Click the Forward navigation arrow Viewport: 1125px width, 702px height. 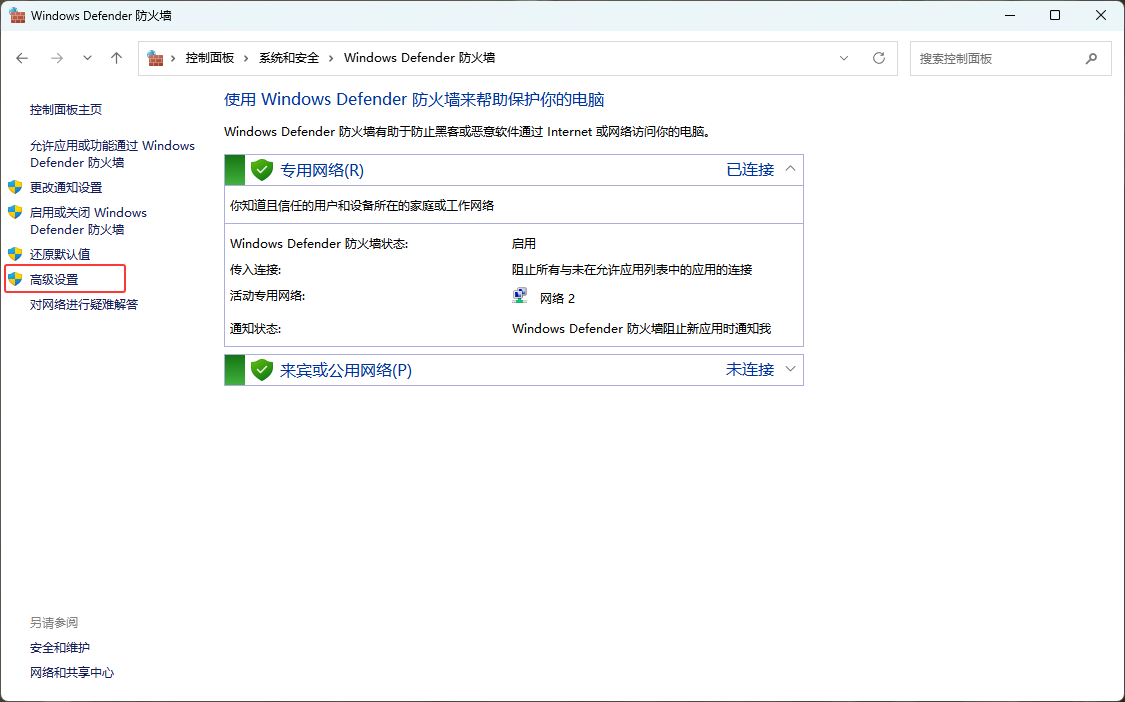57,58
